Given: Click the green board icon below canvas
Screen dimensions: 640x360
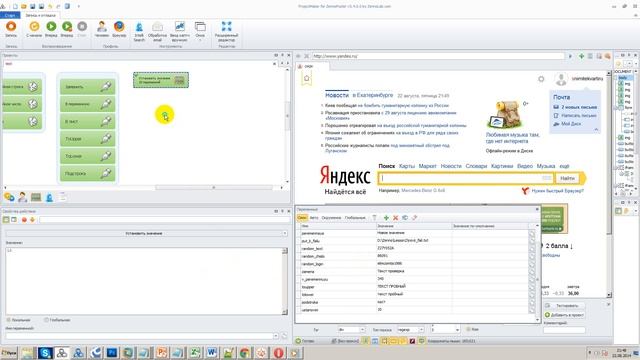Looking at the screenshot, I should point(36,198).
